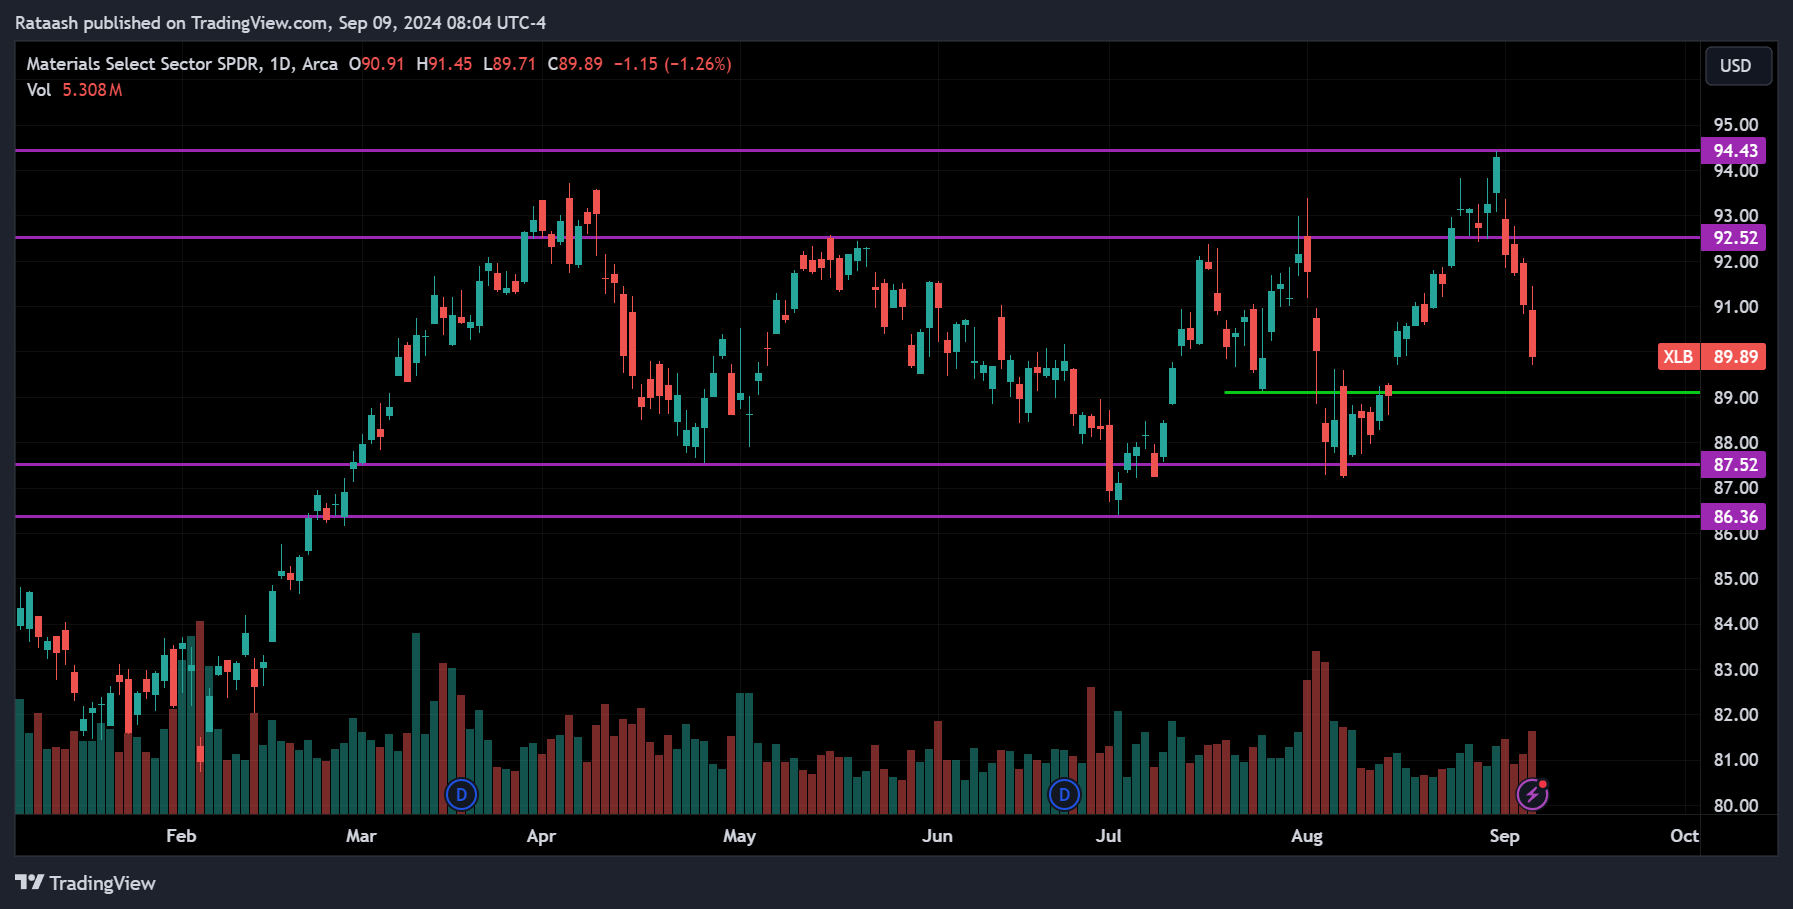Select the 87.52 price level label
The height and width of the screenshot is (909, 1793).
[1734, 465]
